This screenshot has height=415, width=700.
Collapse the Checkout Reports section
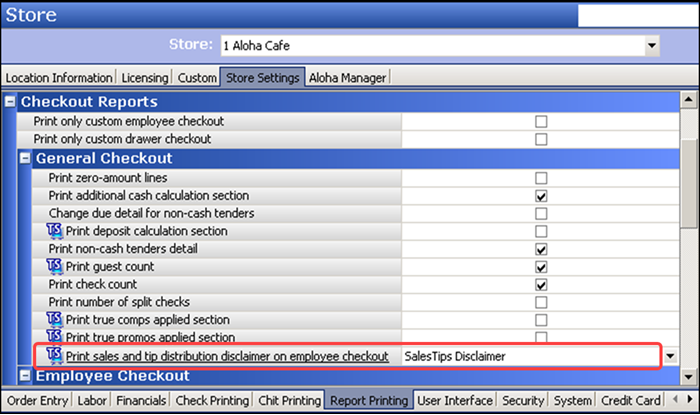pos(10,102)
